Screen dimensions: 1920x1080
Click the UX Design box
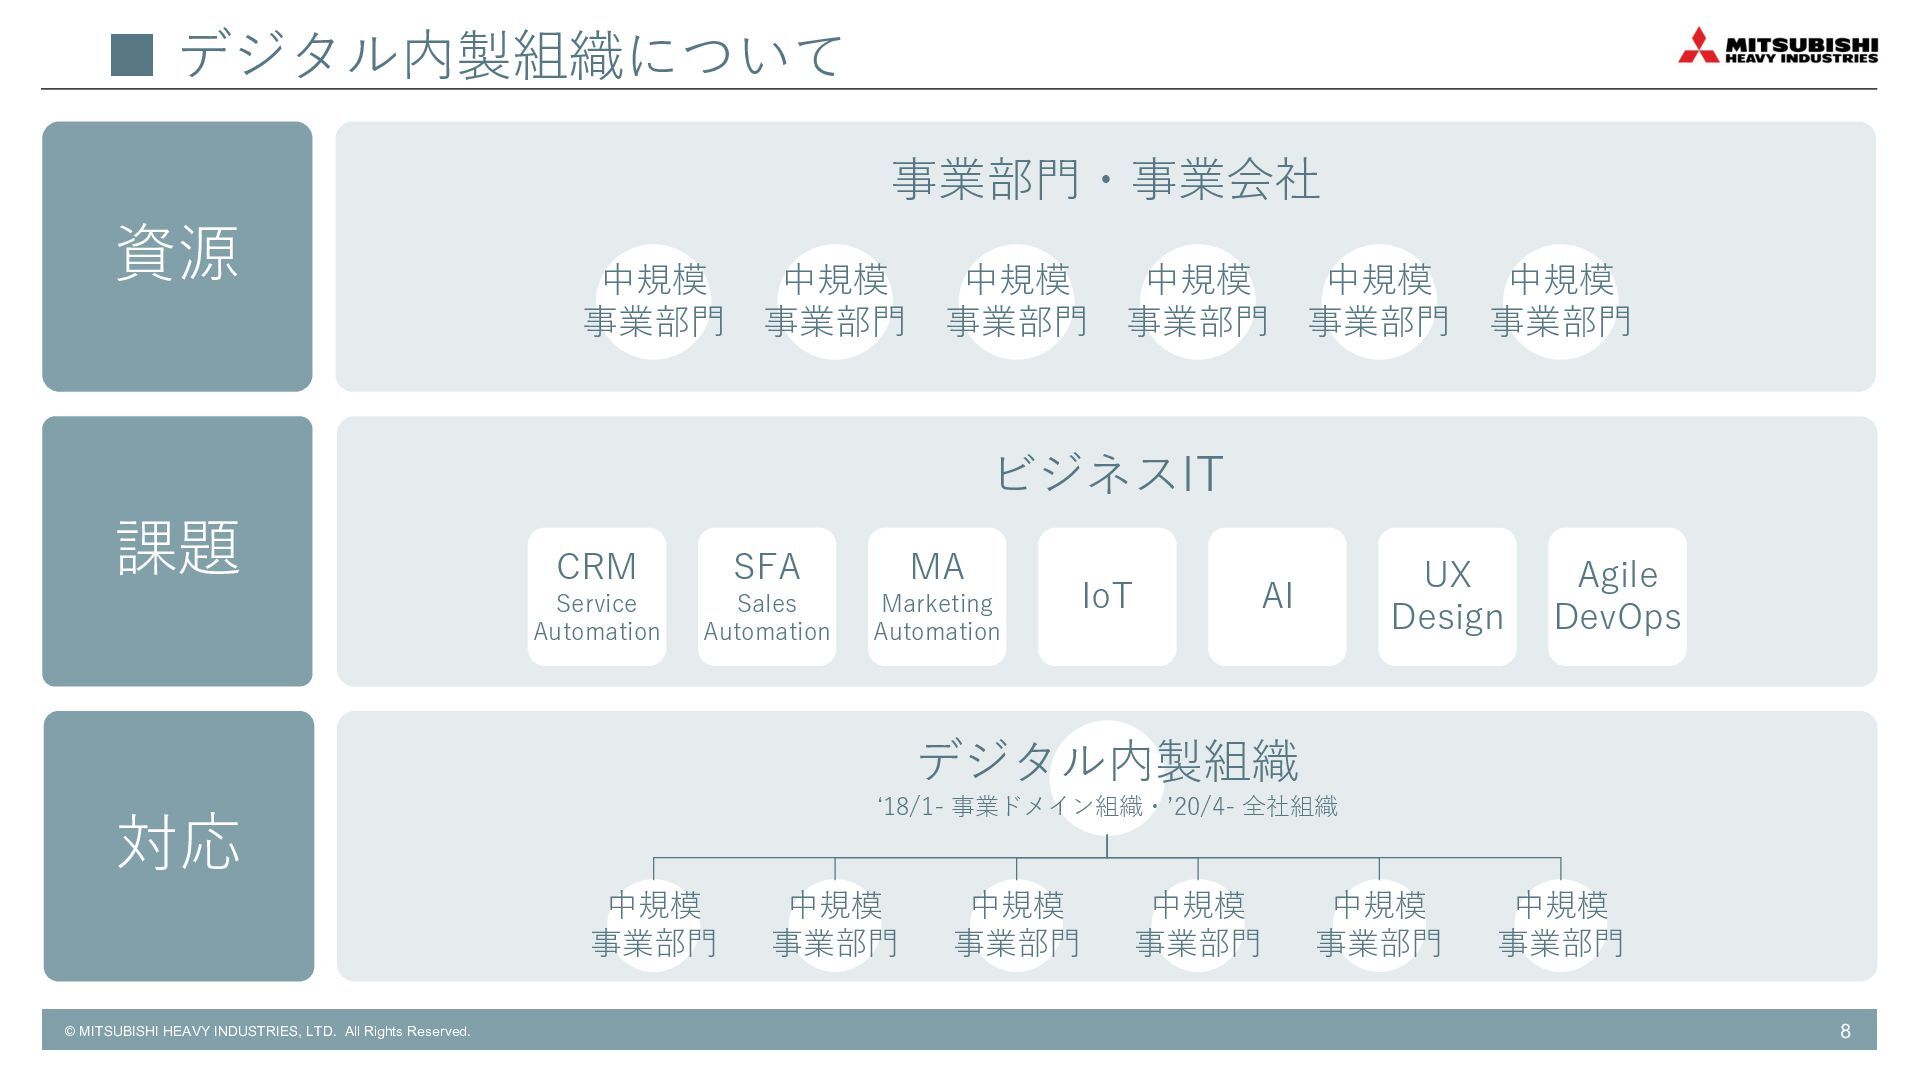1447,597
